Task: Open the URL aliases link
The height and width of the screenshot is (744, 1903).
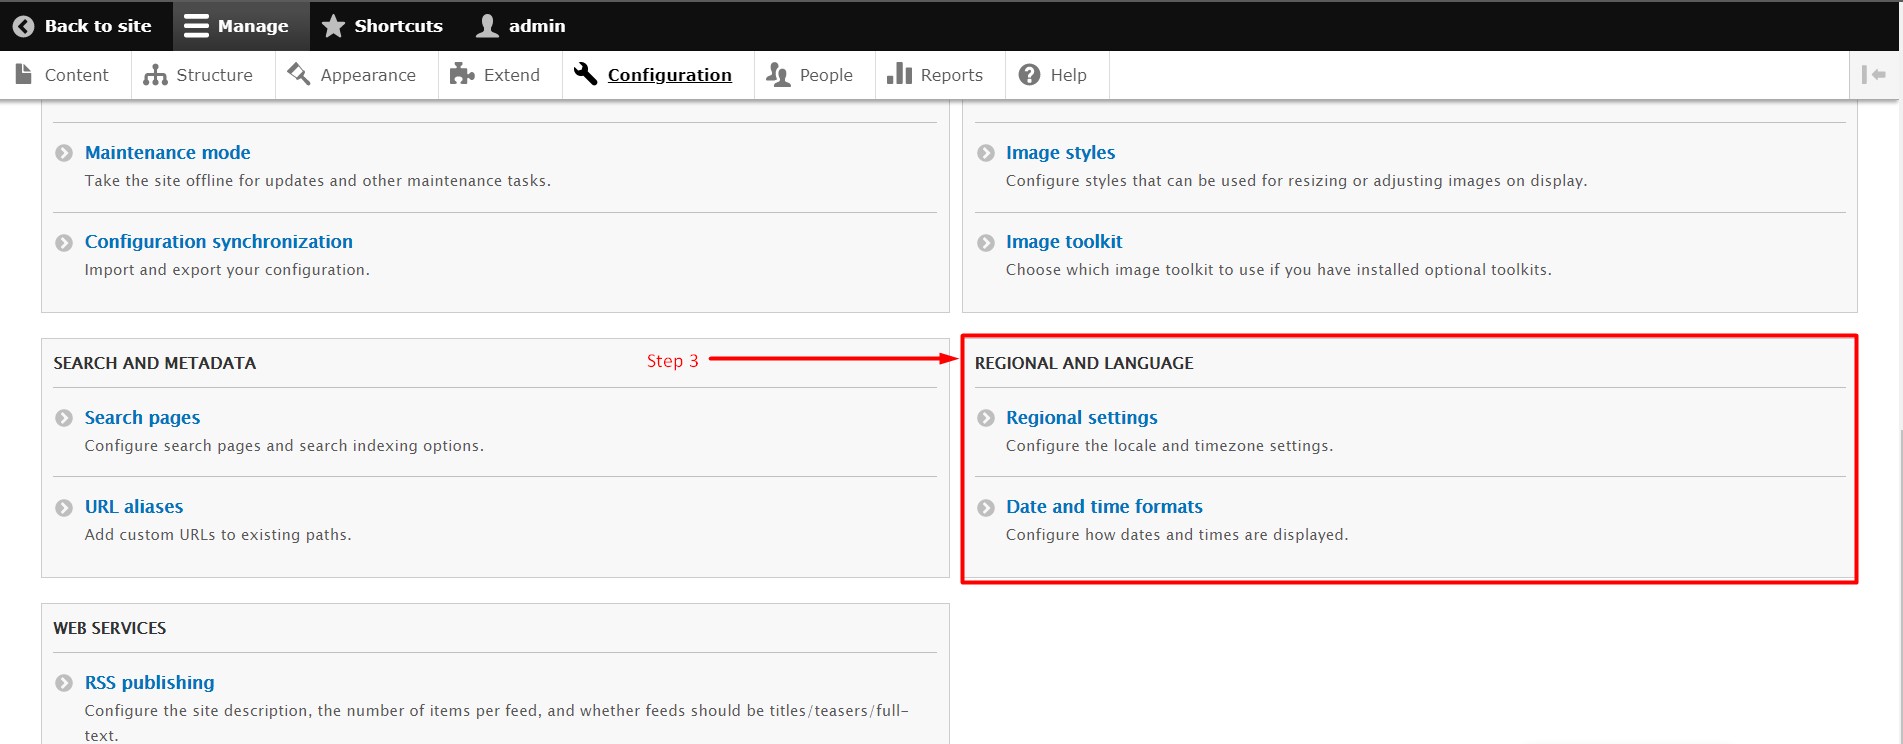Action: pyautogui.click(x=134, y=507)
